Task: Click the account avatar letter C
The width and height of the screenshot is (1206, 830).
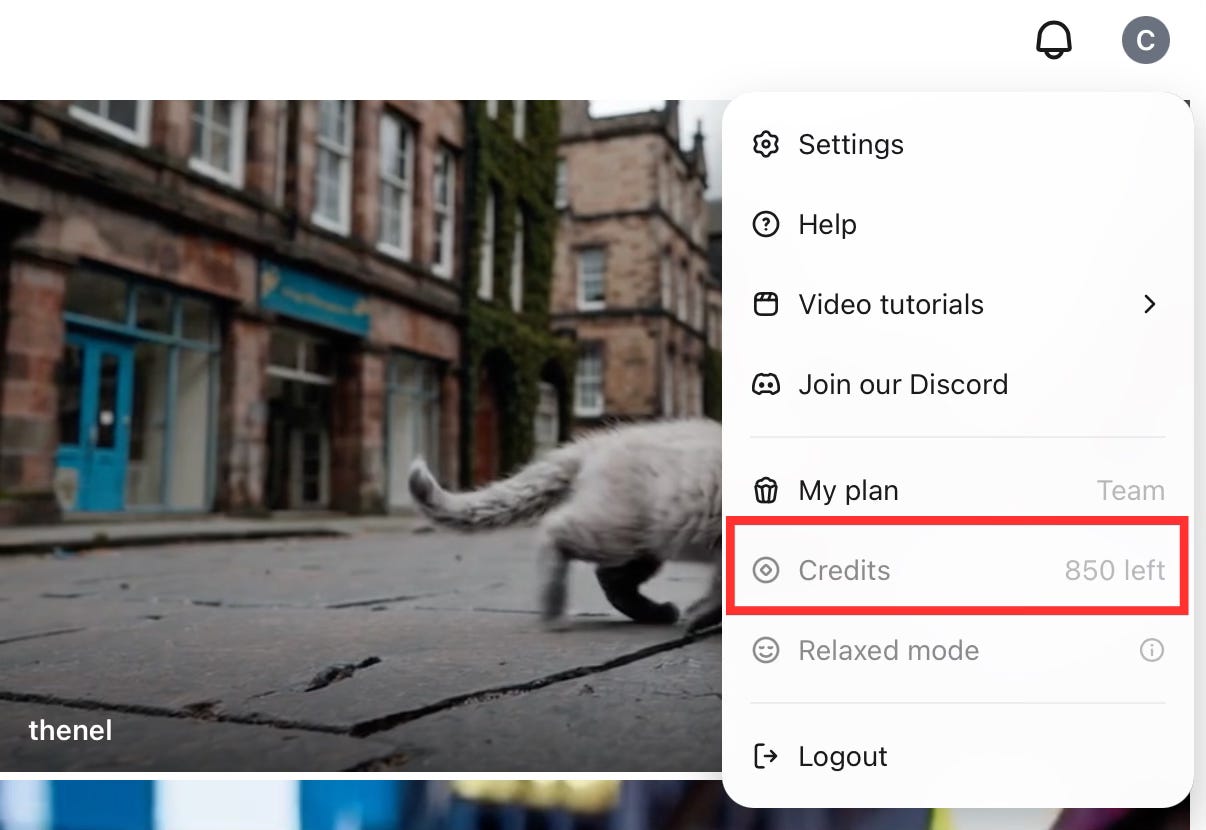Action: 1145,41
